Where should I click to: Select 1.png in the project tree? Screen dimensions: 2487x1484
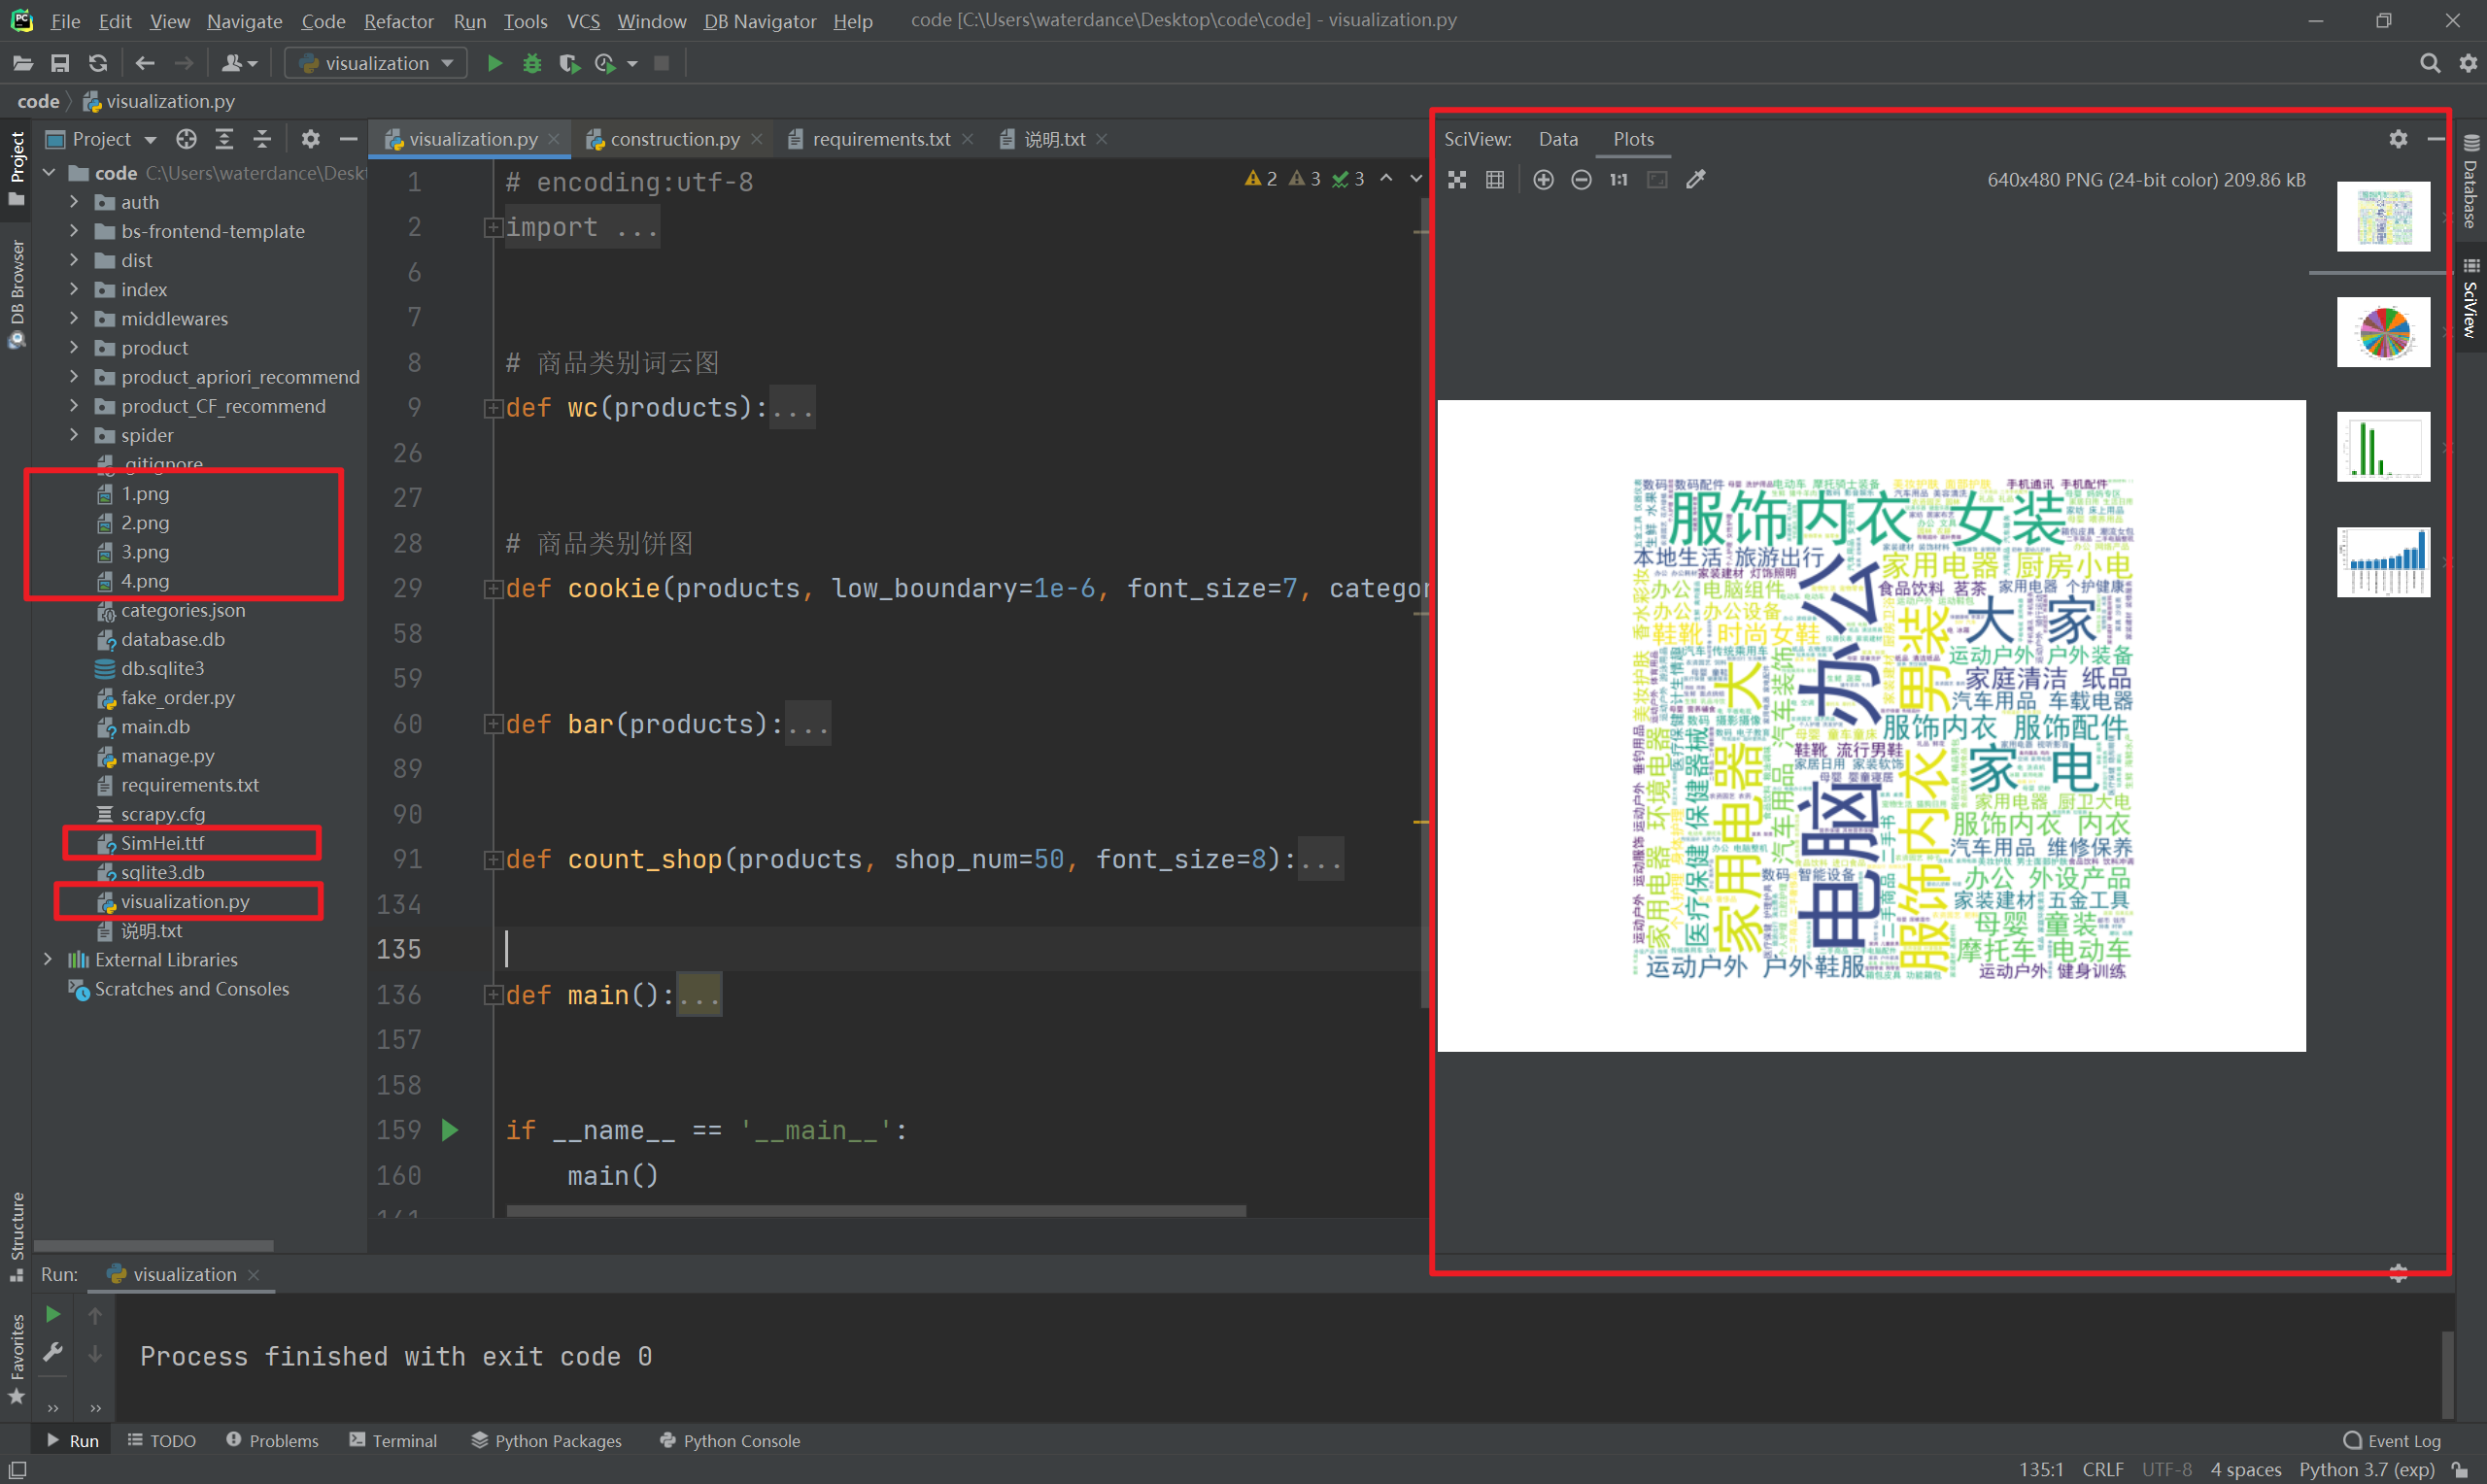coord(145,493)
